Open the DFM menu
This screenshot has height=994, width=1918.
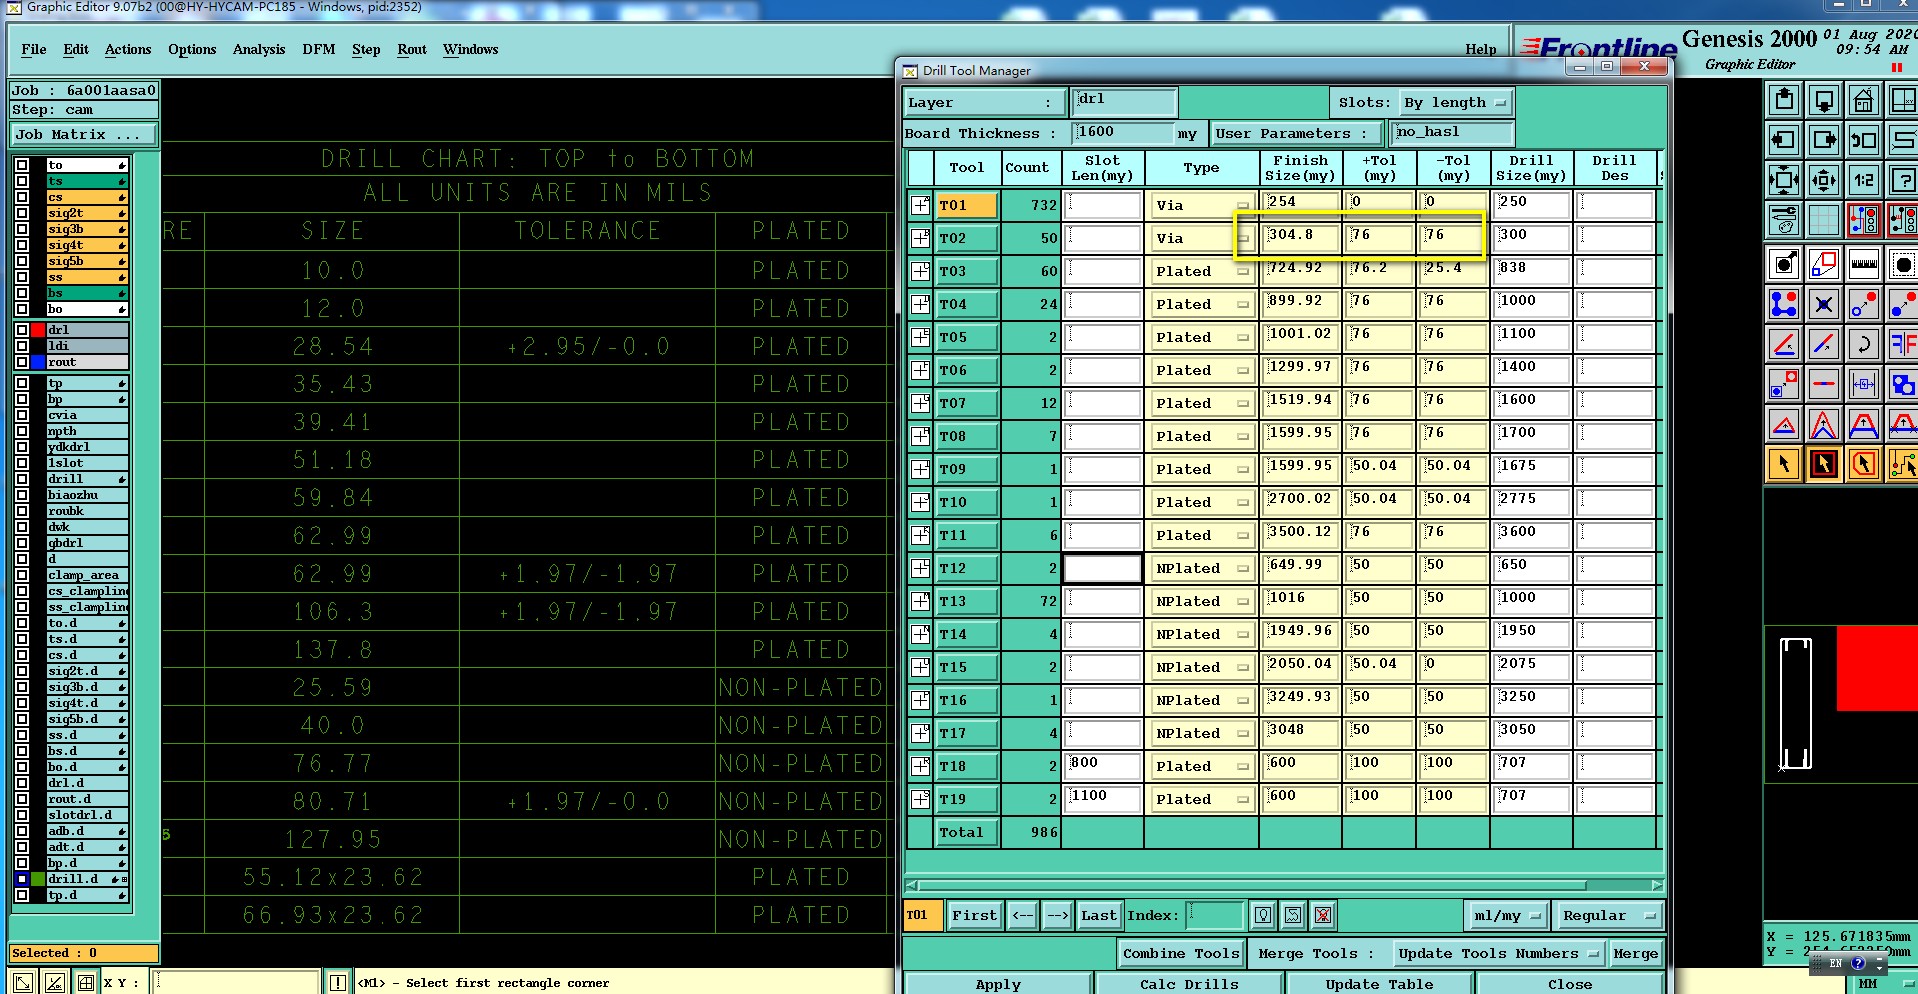coord(319,49)
